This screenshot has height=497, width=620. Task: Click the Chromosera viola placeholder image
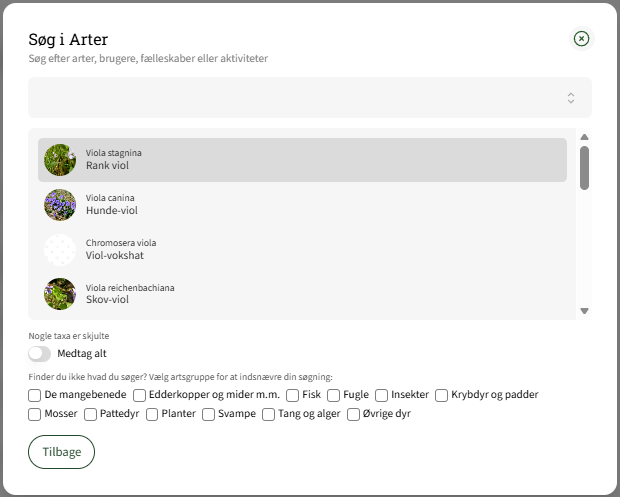60,249
